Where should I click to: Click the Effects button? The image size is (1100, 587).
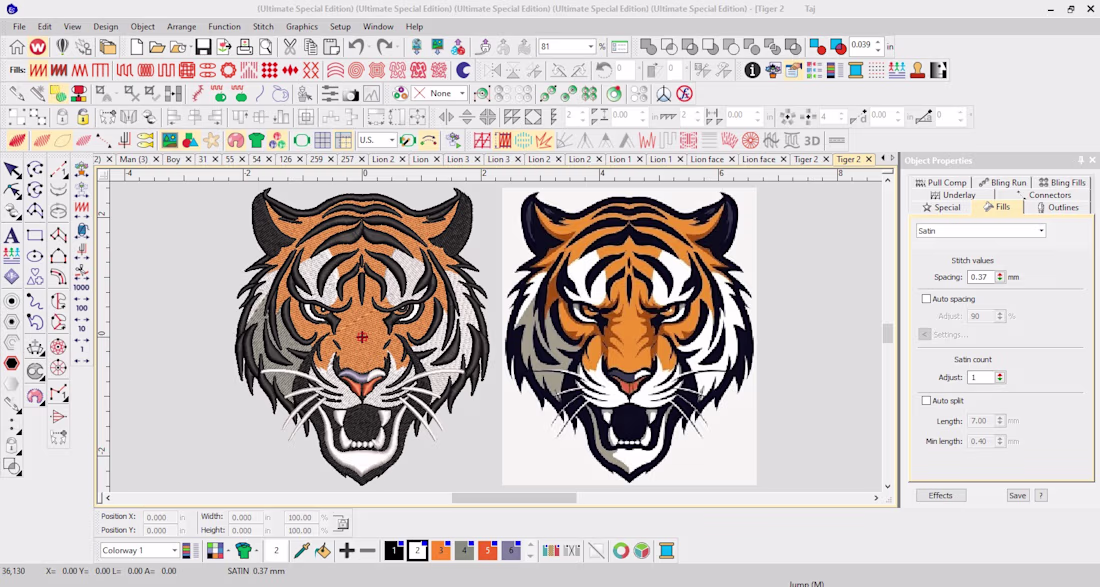coord(941,495)
